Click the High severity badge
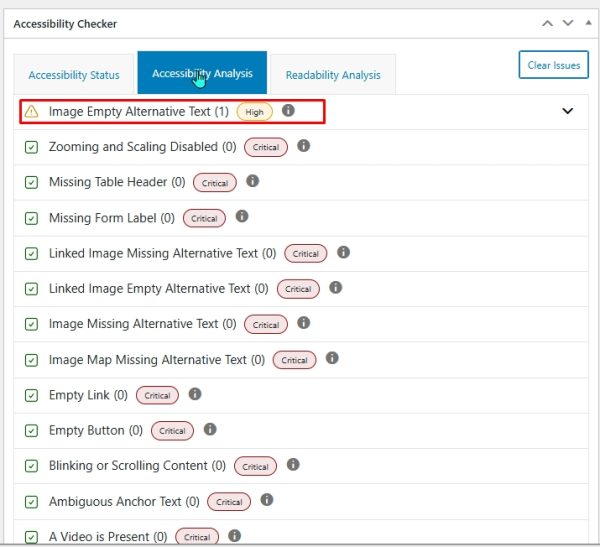Image resolution: width=600 pixels, height=547 pixels. click(254, 112)
